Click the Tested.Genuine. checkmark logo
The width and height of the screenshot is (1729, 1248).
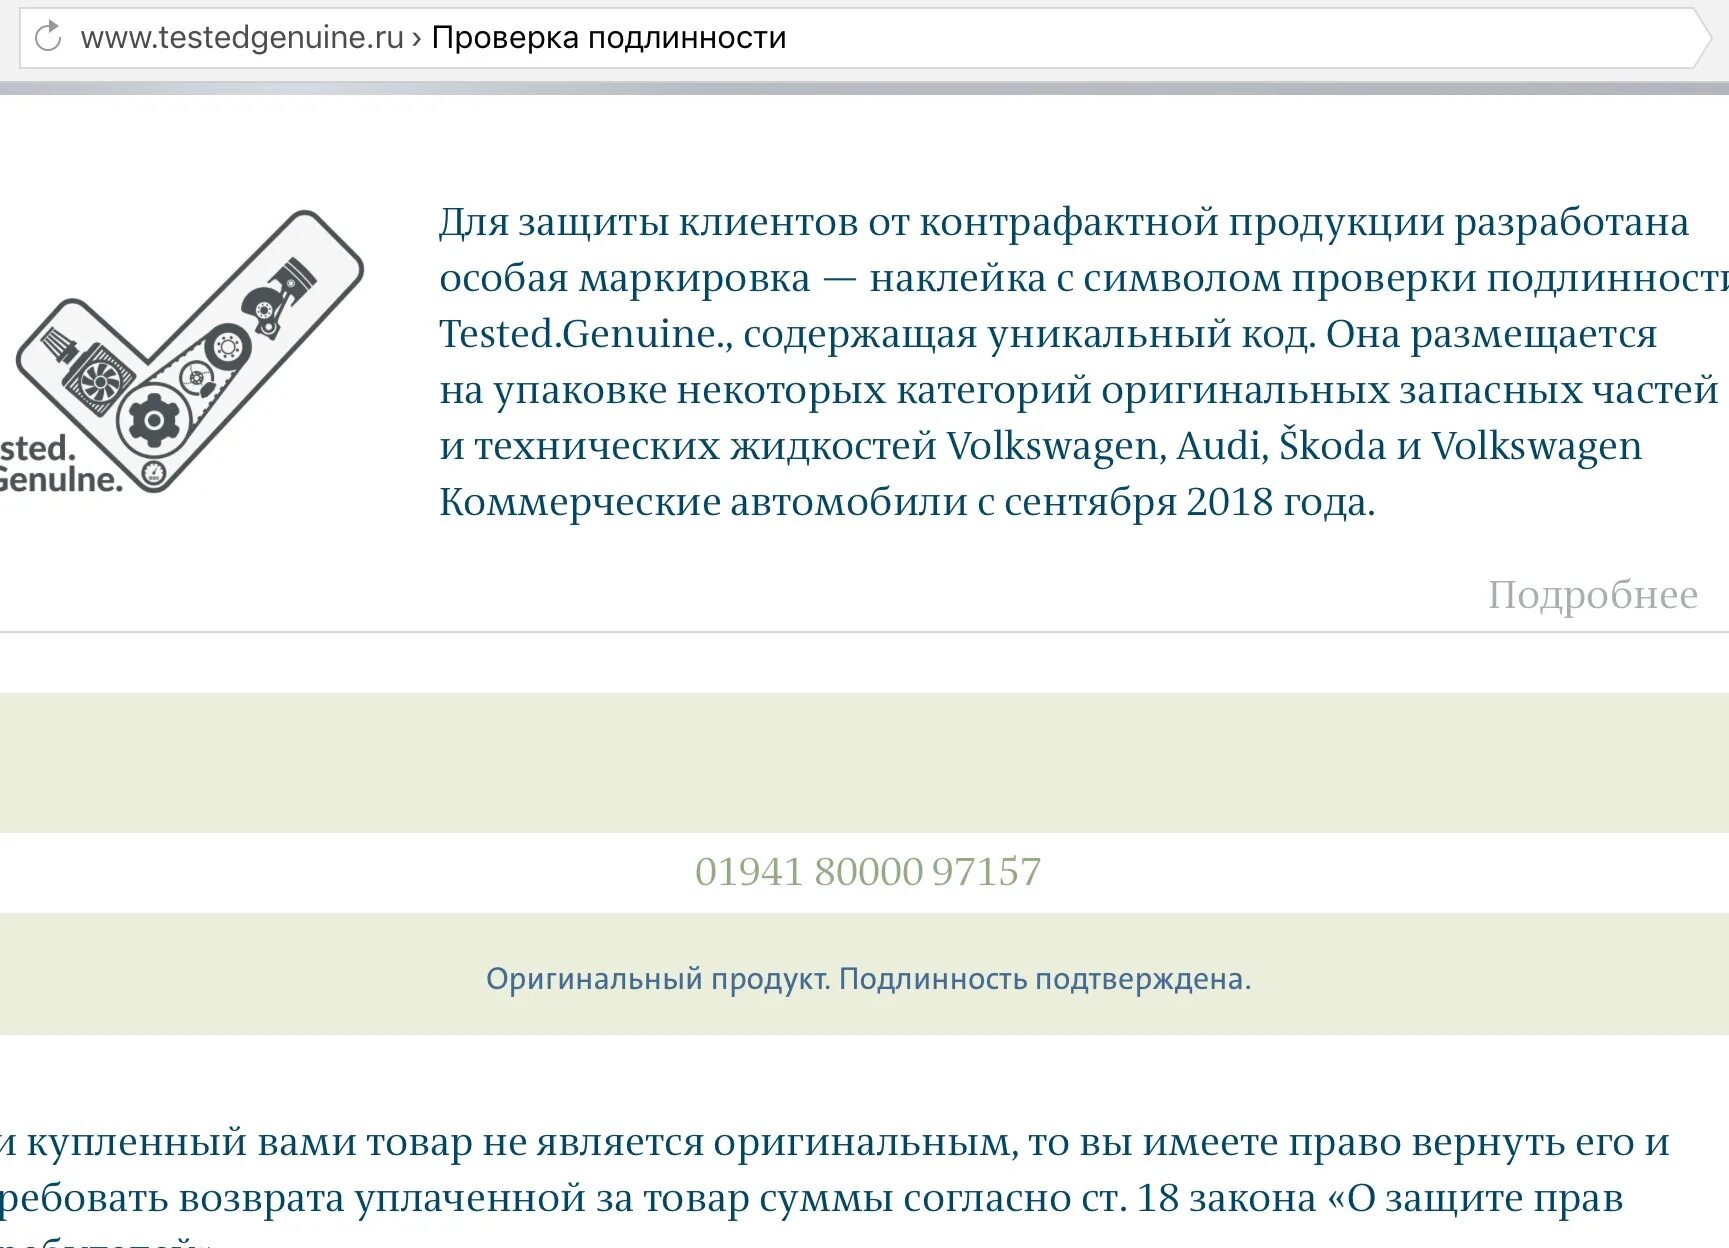point(181,353)
